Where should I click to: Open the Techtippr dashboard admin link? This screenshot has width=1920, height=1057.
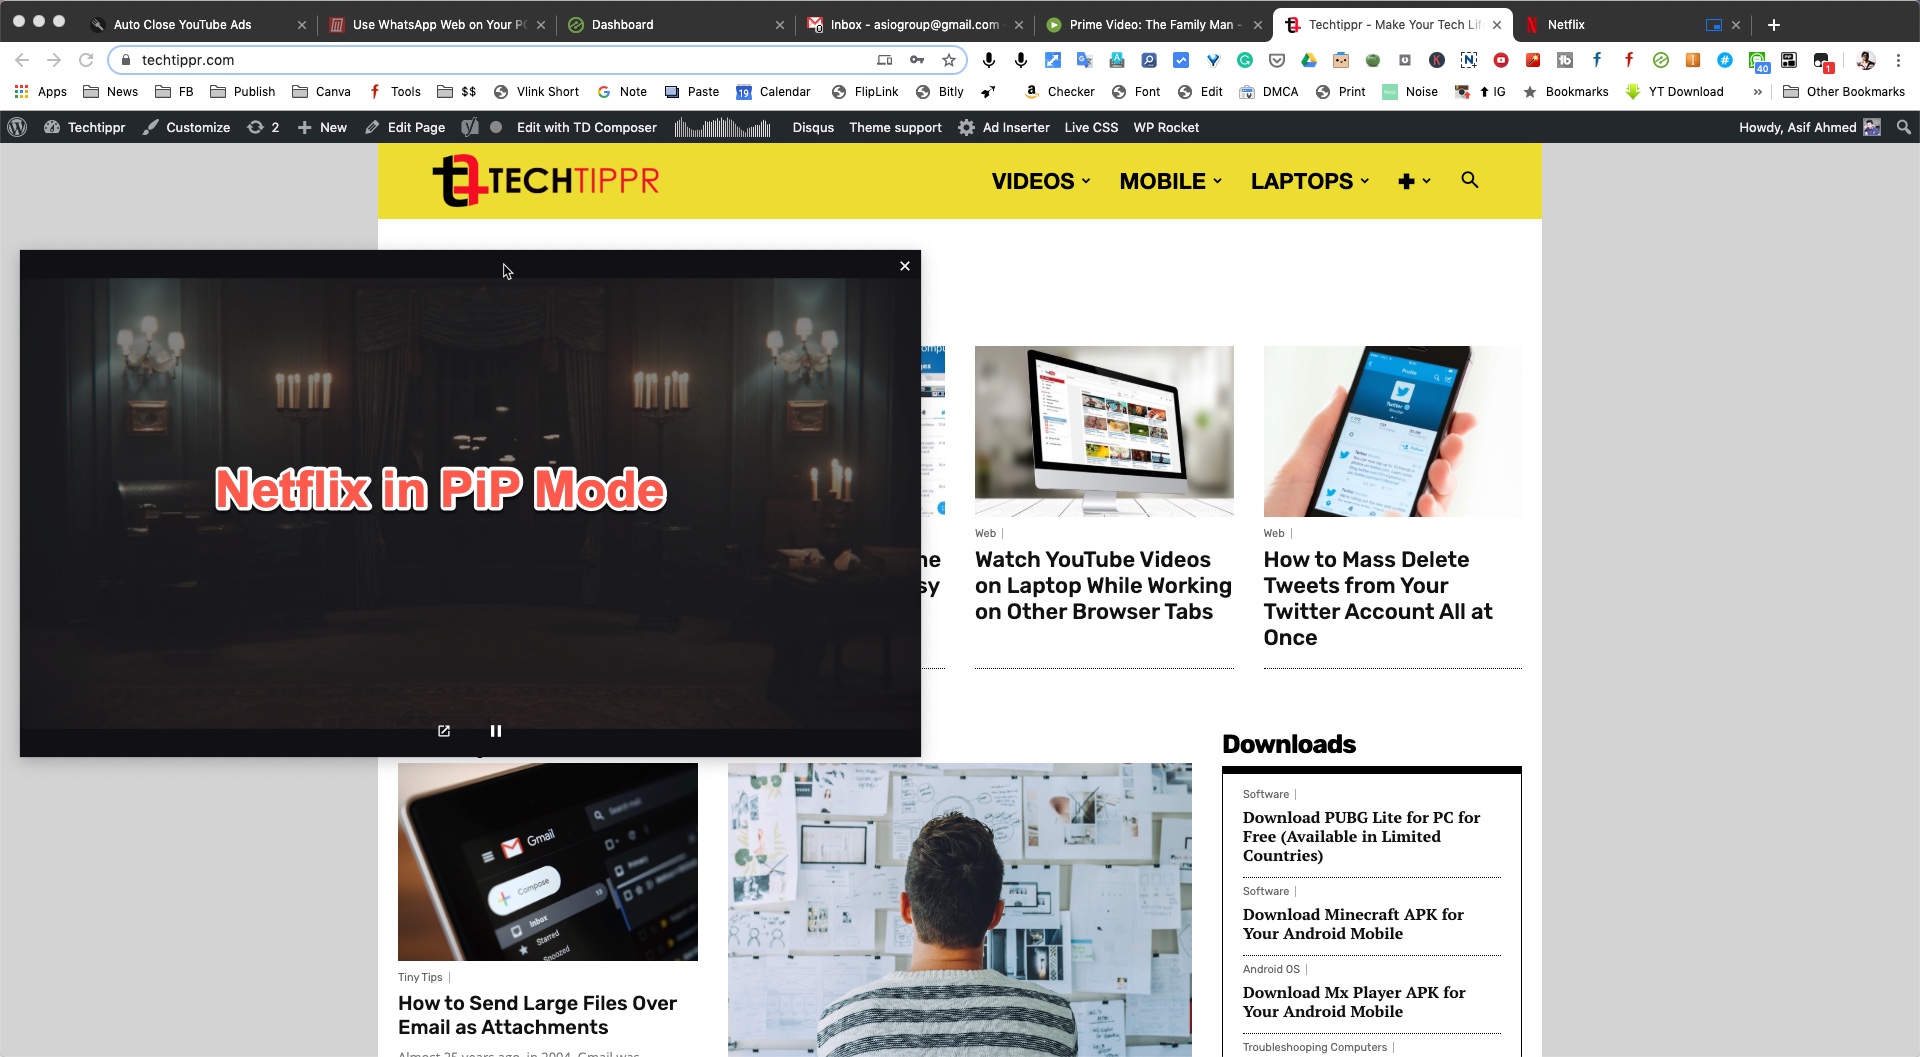point(85,127)
